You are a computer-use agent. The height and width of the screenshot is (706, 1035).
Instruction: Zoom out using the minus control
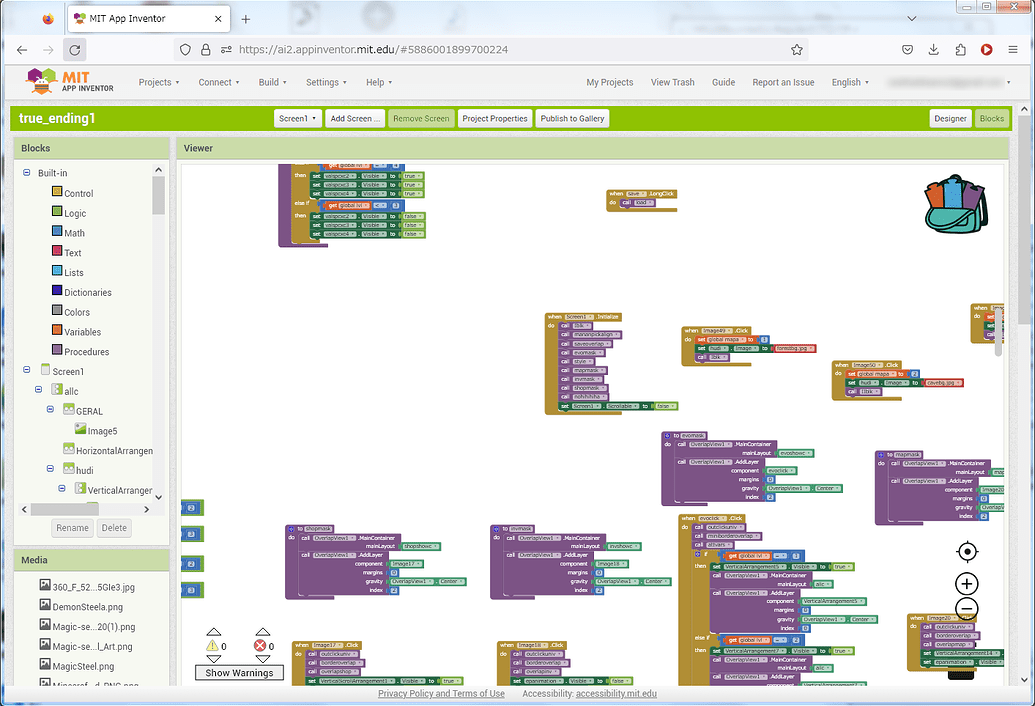click(x=966, y=608)
